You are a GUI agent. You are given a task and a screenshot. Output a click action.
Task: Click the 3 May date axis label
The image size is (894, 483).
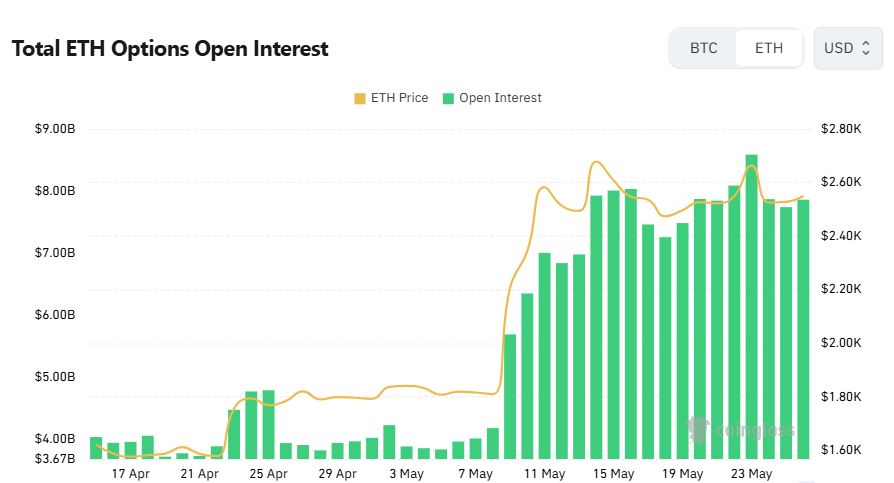(x=407, y=474)
